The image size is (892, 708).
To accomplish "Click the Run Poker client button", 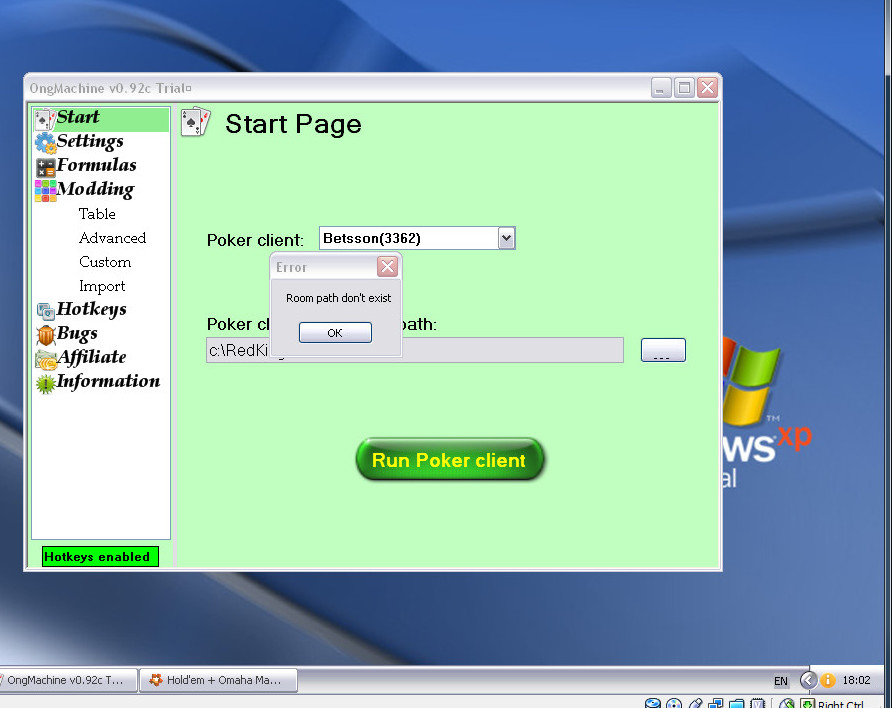I will (449, 459).
